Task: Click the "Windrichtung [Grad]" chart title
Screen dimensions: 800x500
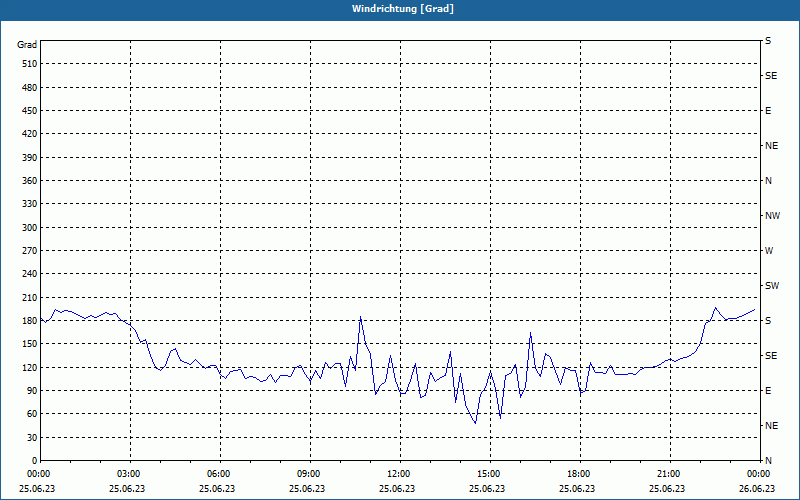Action: click(x=403, y=9)
